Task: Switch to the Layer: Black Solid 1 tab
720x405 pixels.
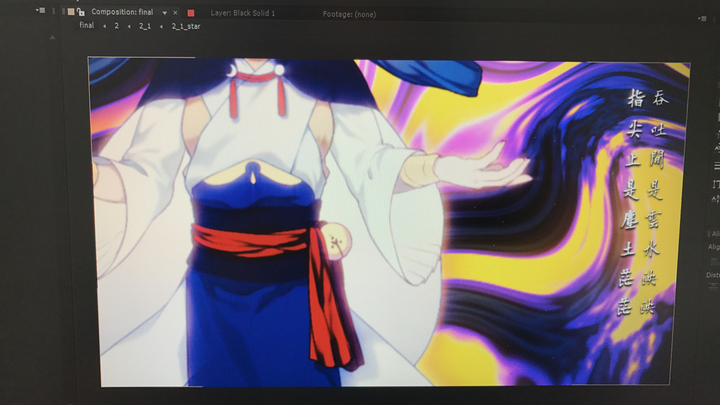Action: (242, 13)
